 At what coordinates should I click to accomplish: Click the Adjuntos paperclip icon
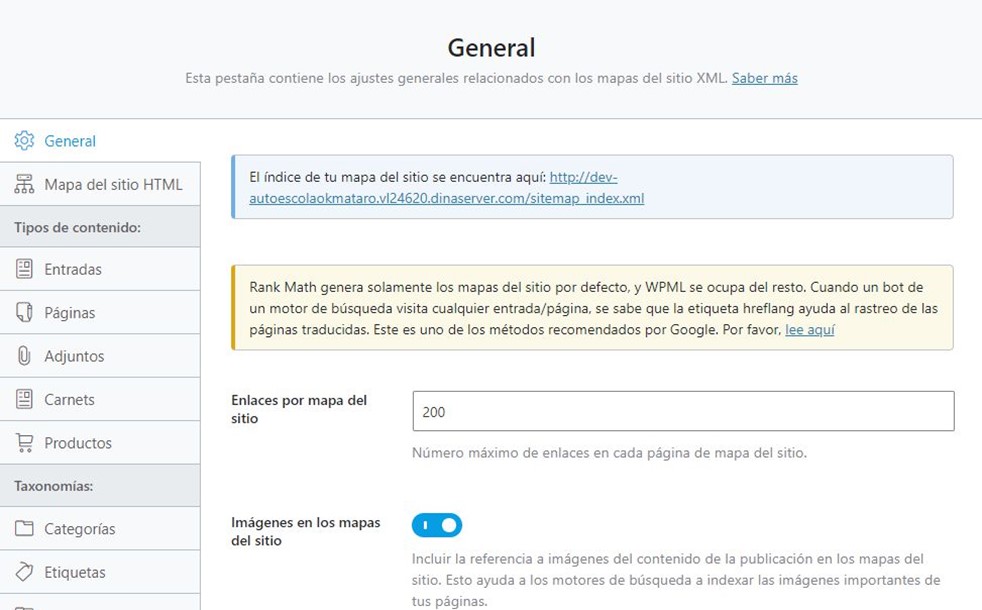(x=24, y=356)
